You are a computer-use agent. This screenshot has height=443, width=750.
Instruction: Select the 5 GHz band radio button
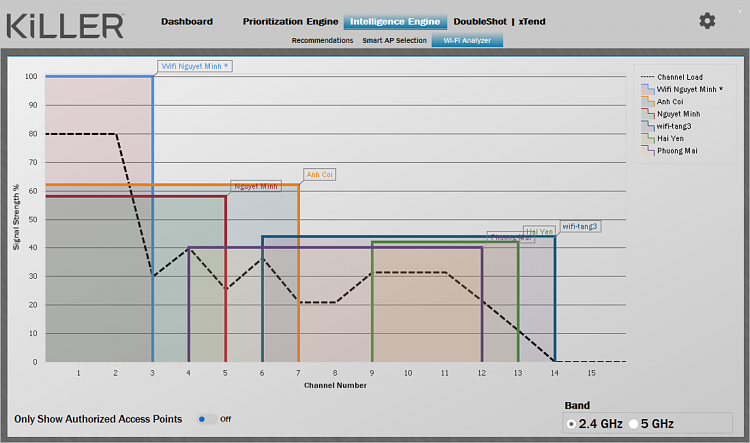pyautogui.click(x=633, y=424)
